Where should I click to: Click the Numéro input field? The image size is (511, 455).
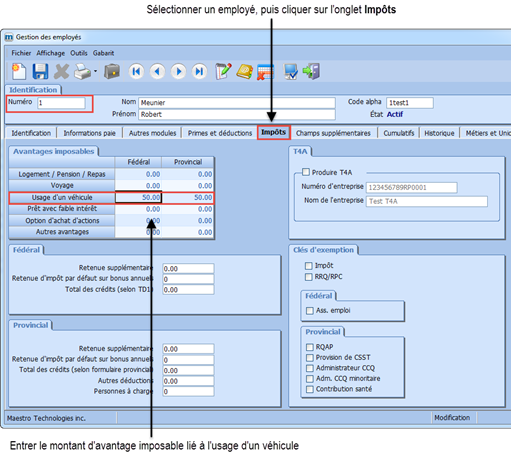[x=61, y=103]
